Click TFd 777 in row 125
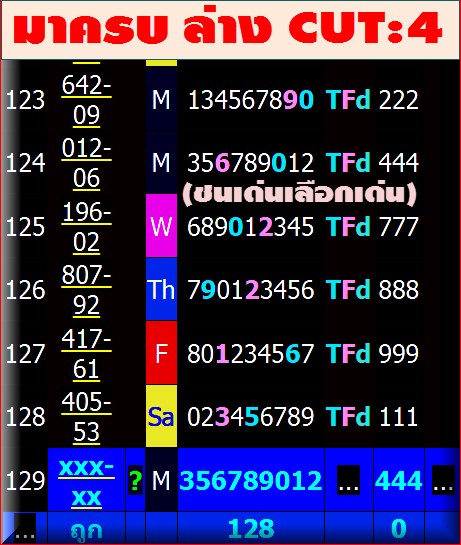The width and height of the screenshot is (461, 545). click(372, 227)
